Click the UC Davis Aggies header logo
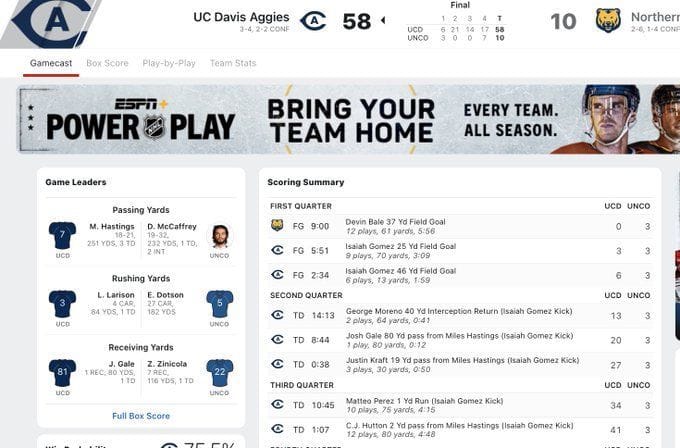The width and height of the screenshot is (680, 448). (313, 20)
